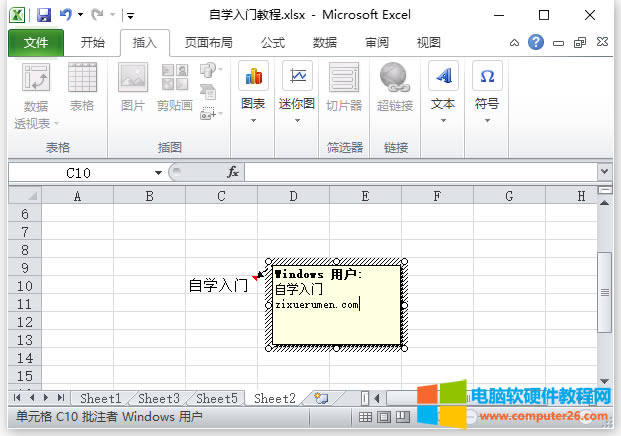Select column A header
Screen dimensions: 621x436
click(x=77, y=196)
